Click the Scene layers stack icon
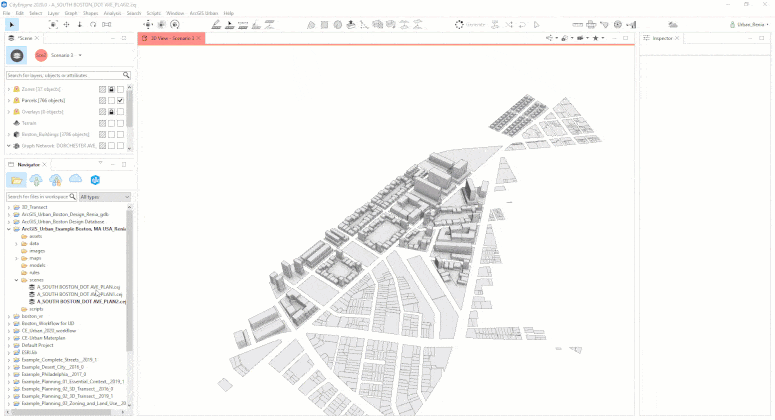This screenshot has width=775, height=420. point(17,55)
